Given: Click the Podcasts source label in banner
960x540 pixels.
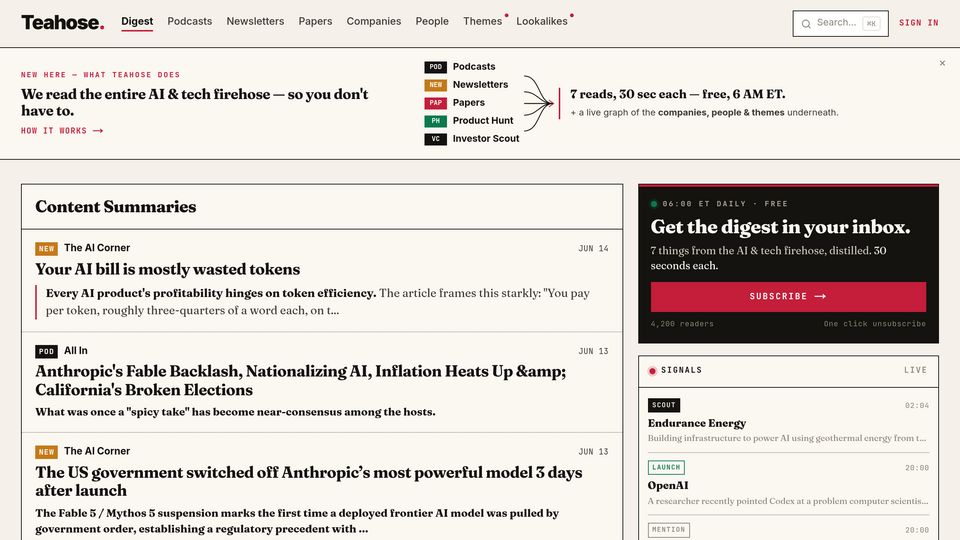Looking at the screenshot, I should click(474, 66).
